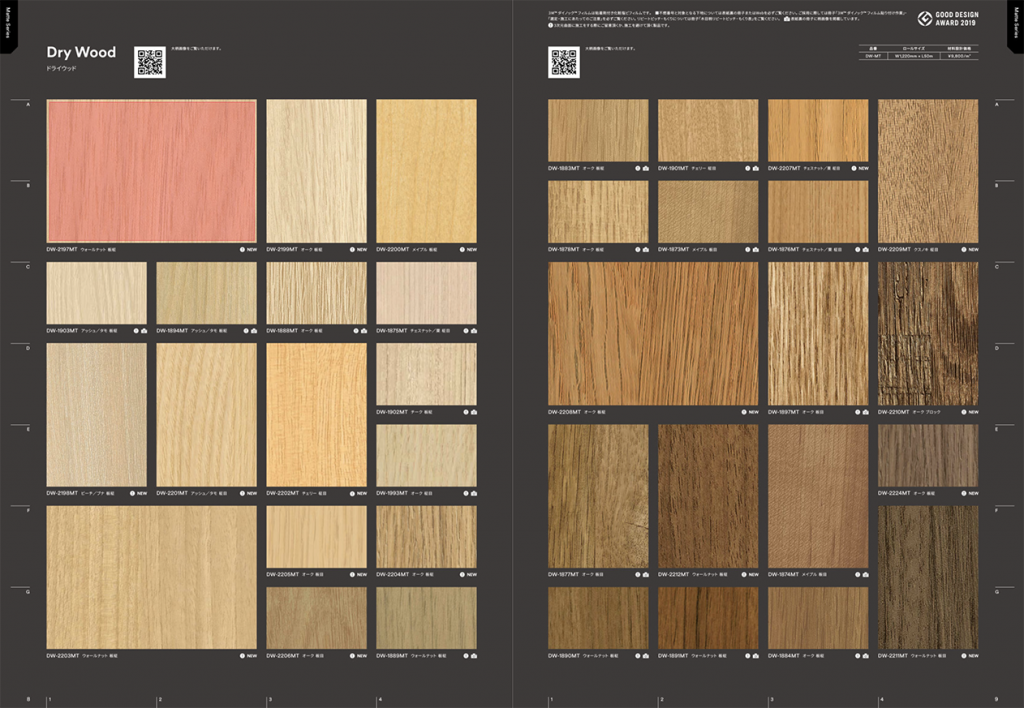Click the camera icon next to DW-1876MT
Viewport: 1024px width, 708px height.
click(x=865, y=249)
